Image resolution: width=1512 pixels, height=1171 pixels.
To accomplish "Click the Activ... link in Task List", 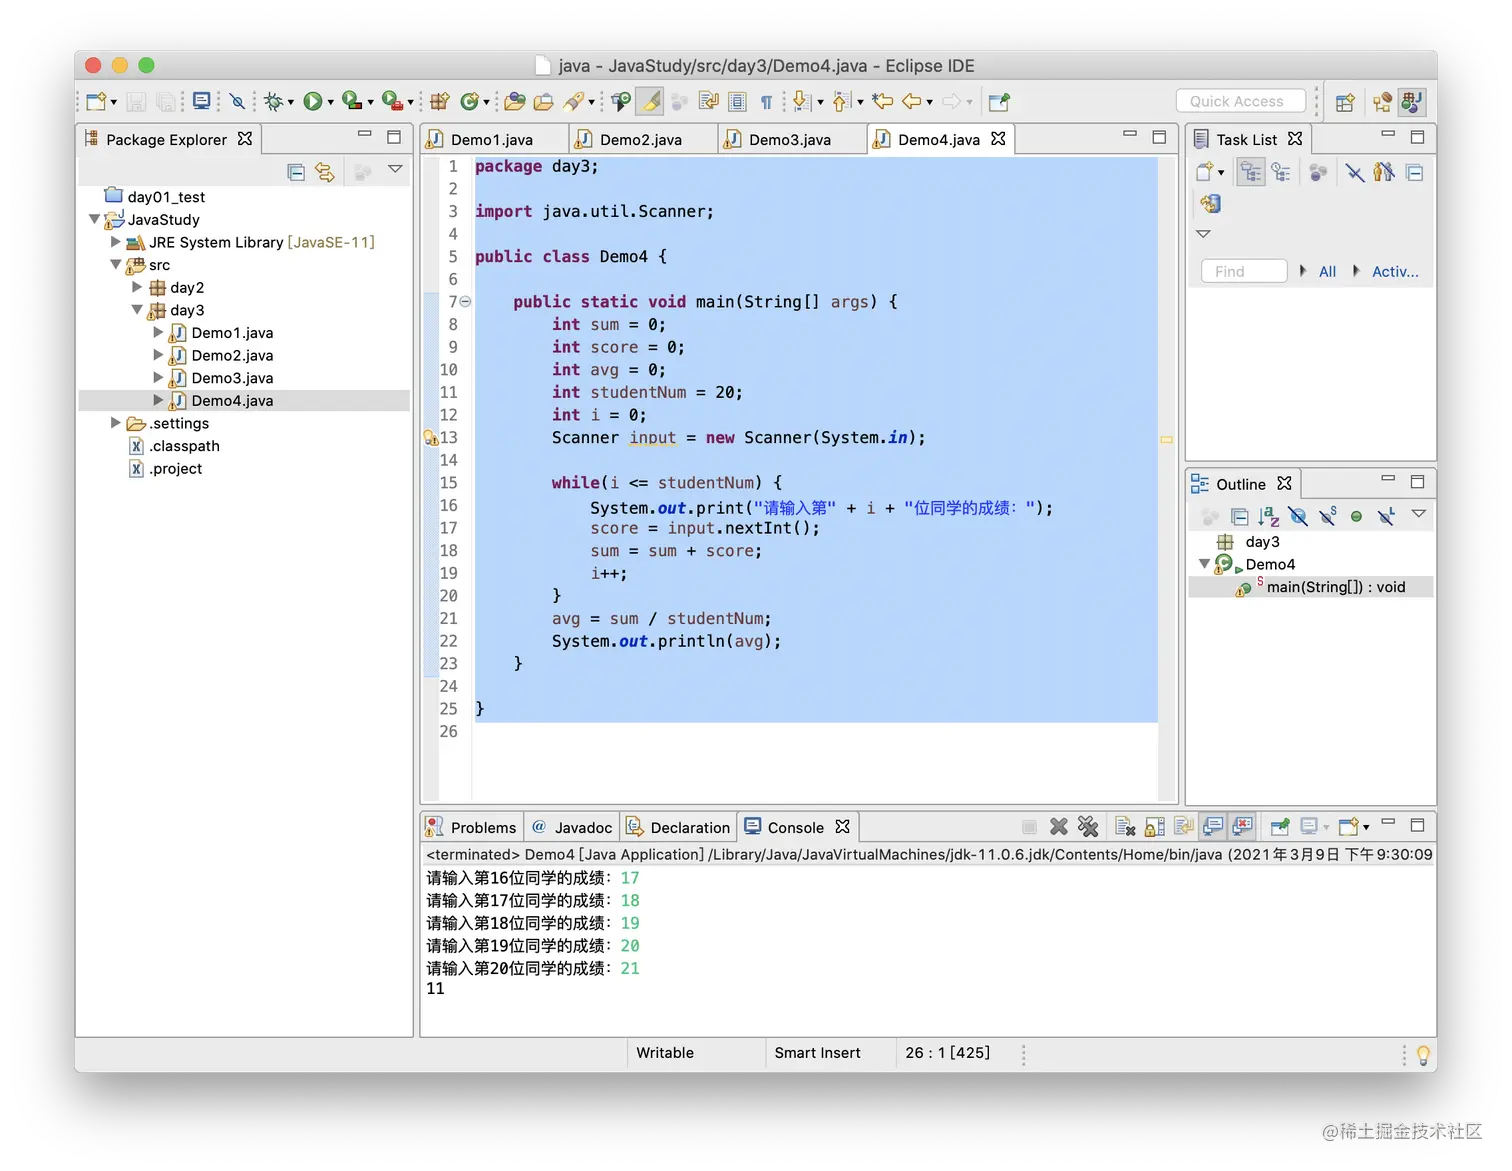I will (x=1394, y=272).
